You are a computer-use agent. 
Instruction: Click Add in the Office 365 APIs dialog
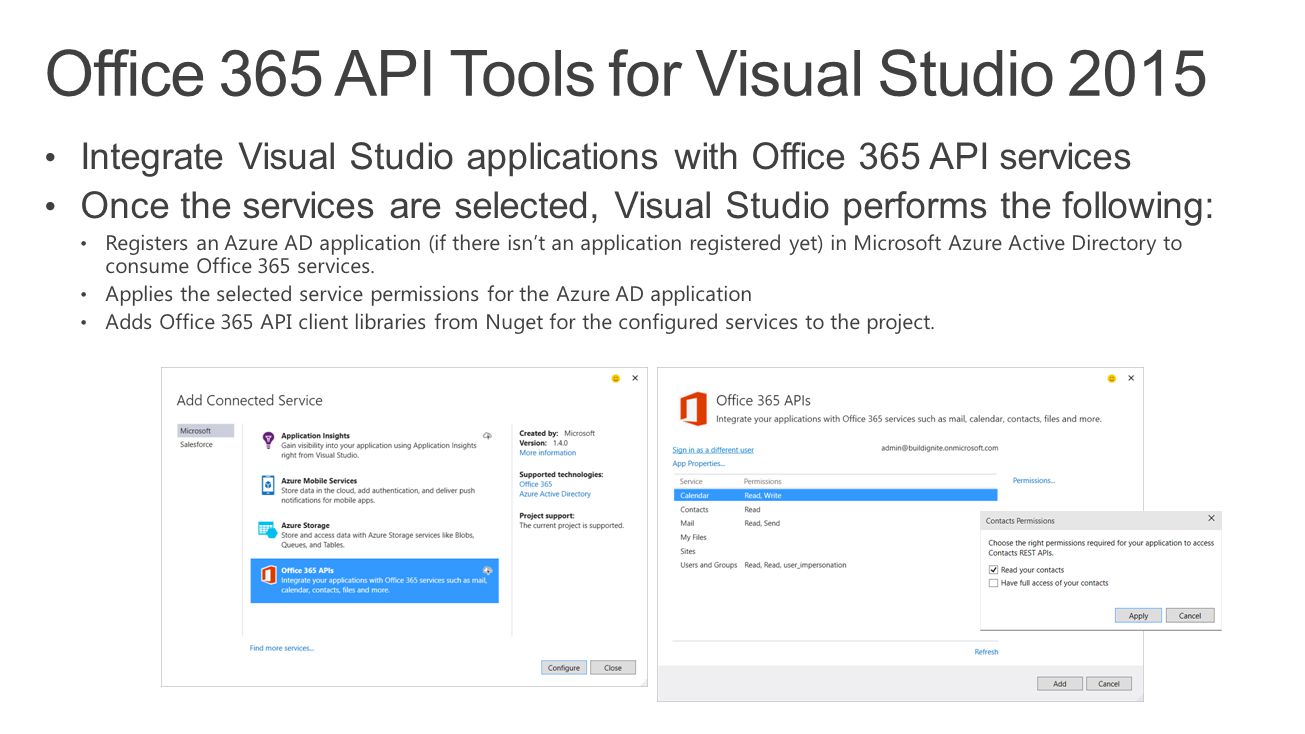click(x=1059, y=684)
